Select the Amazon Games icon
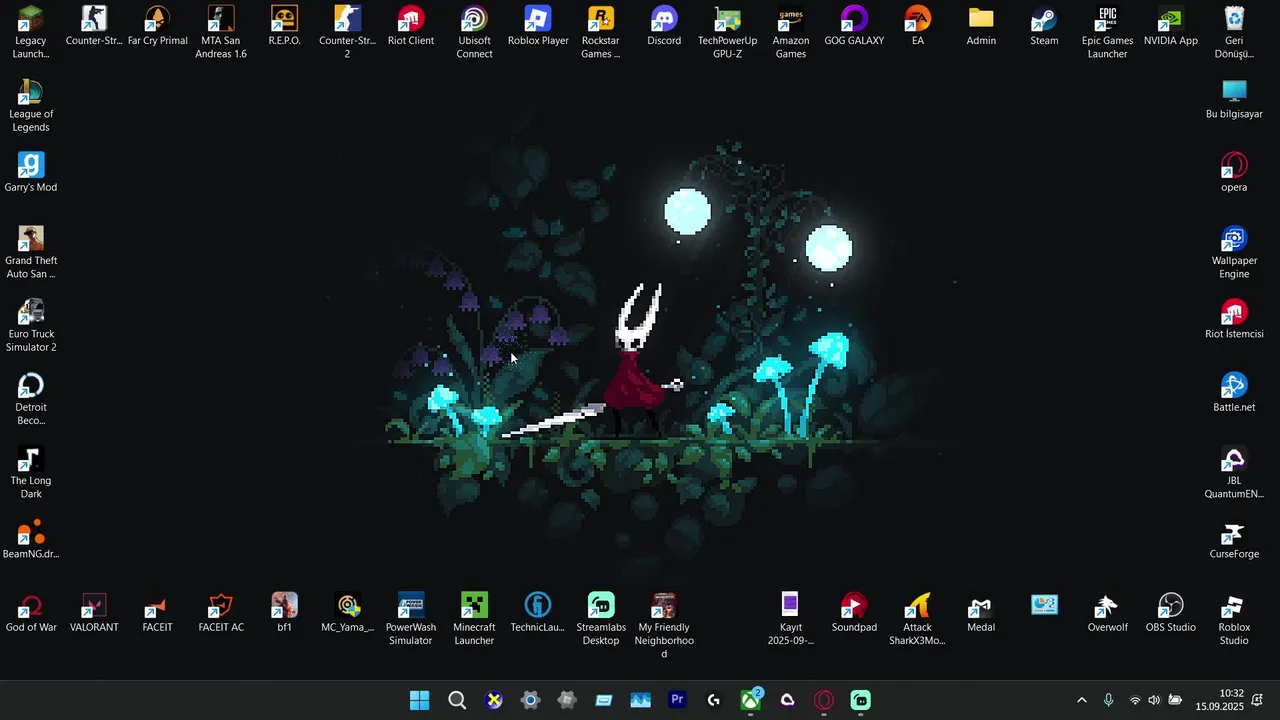 [791, 32]
